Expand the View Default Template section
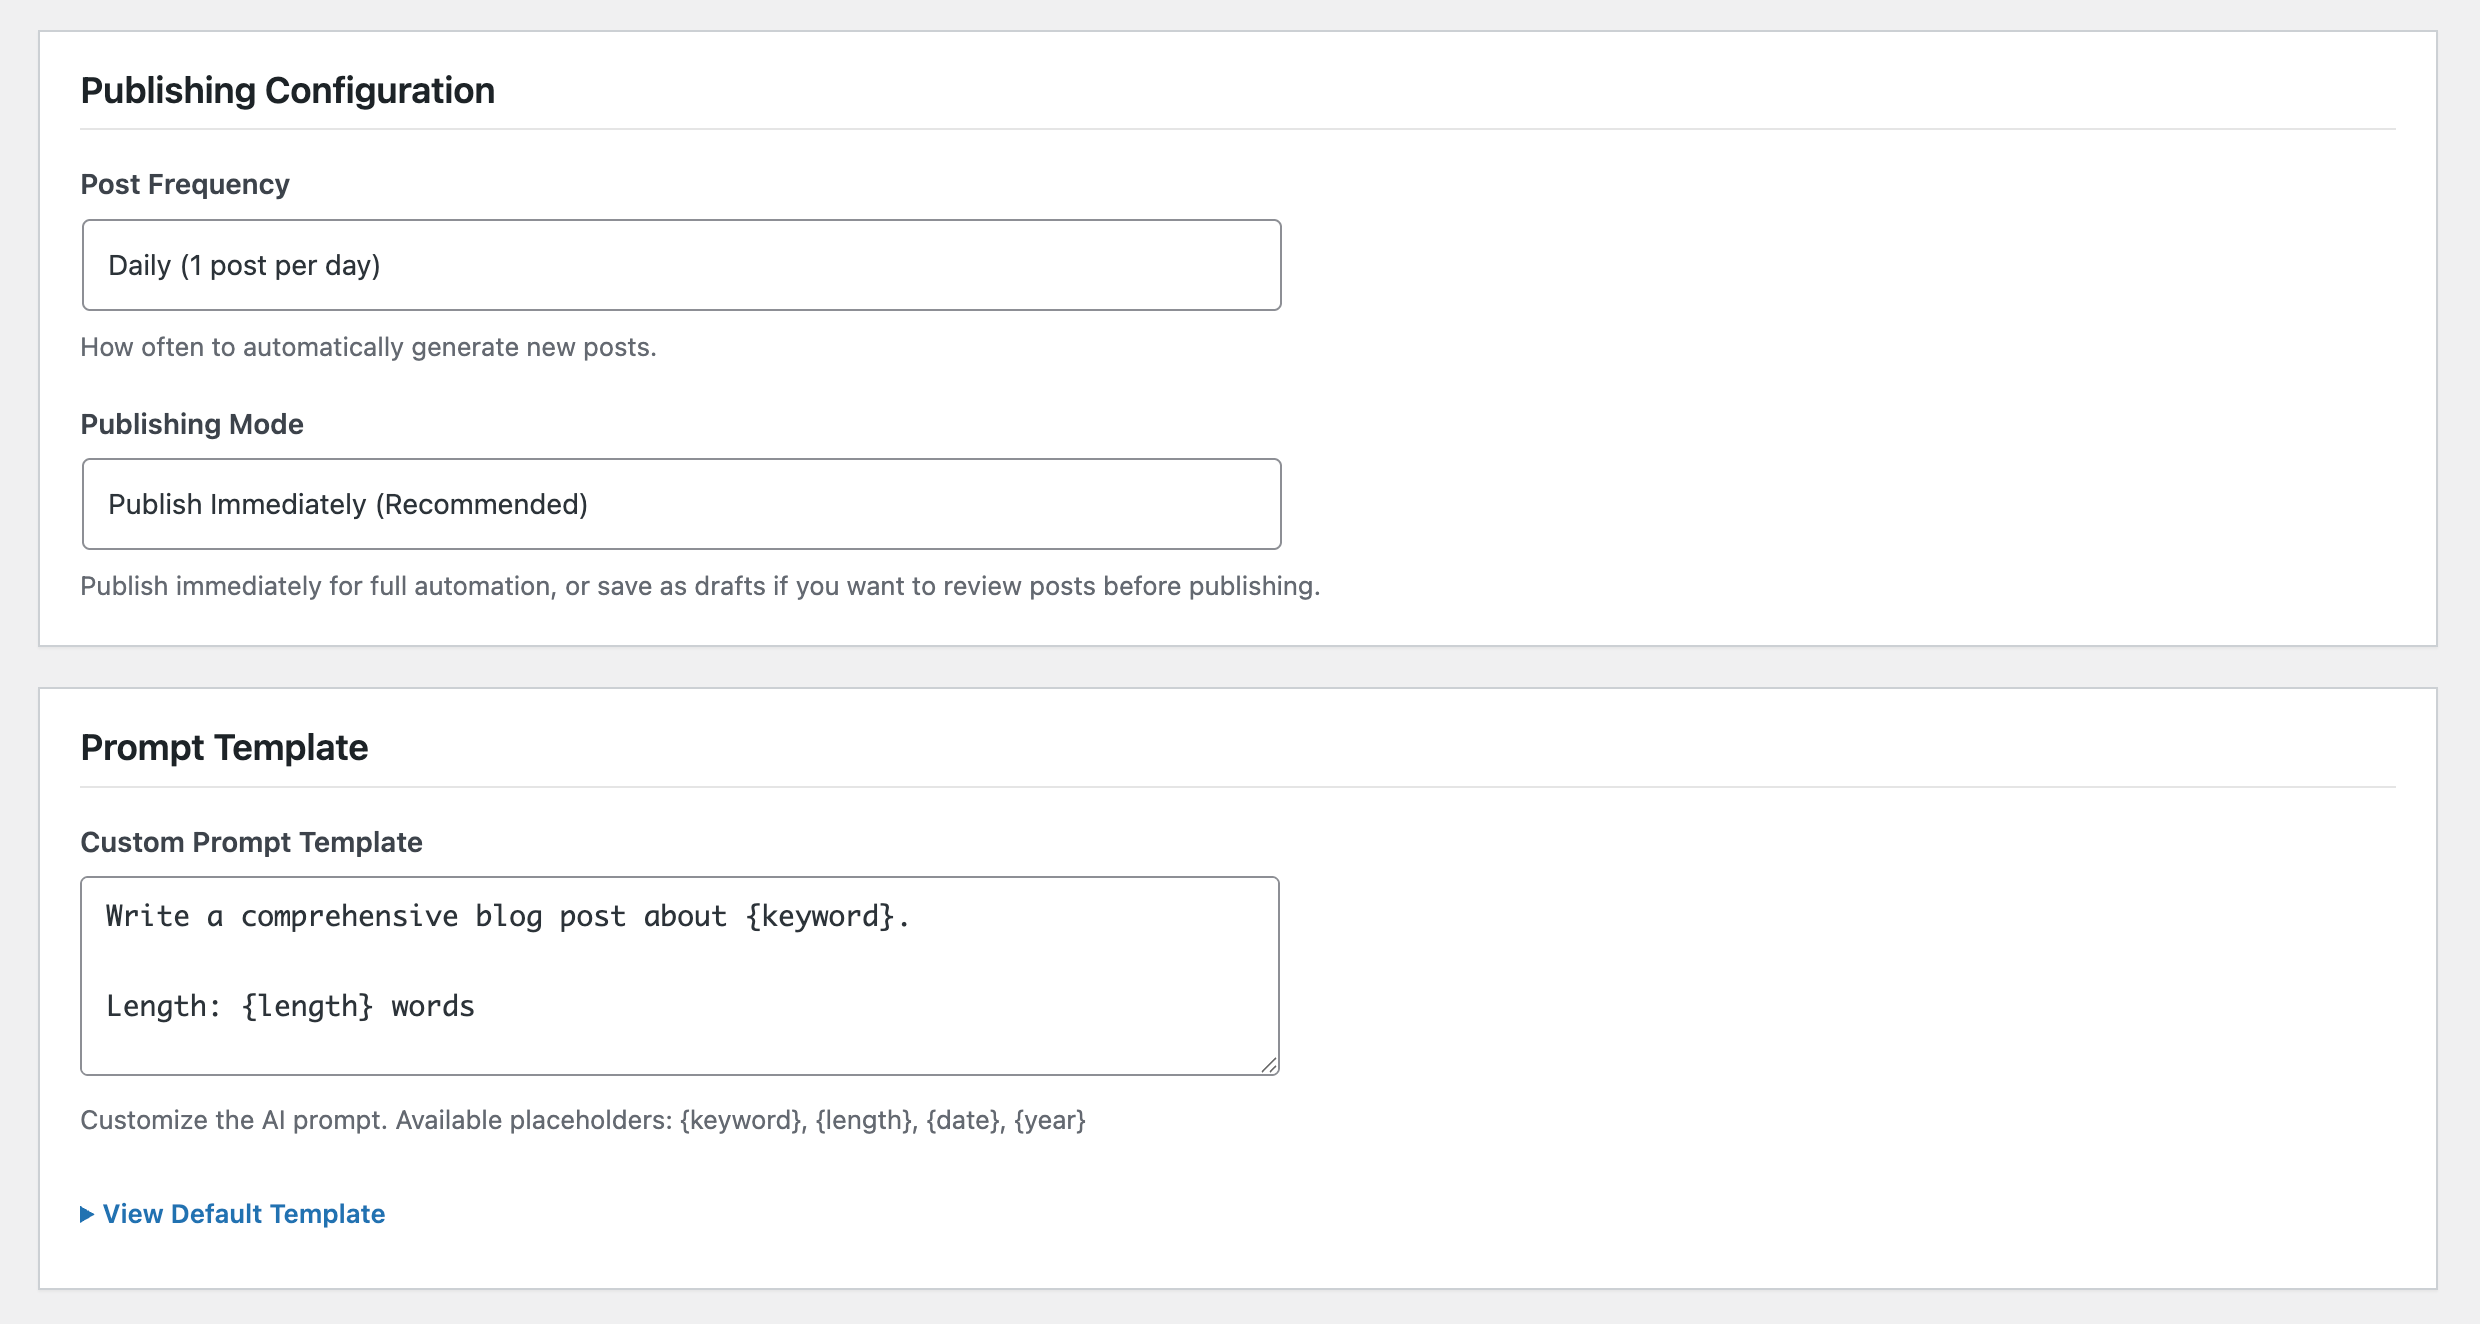 point(243,1214)
